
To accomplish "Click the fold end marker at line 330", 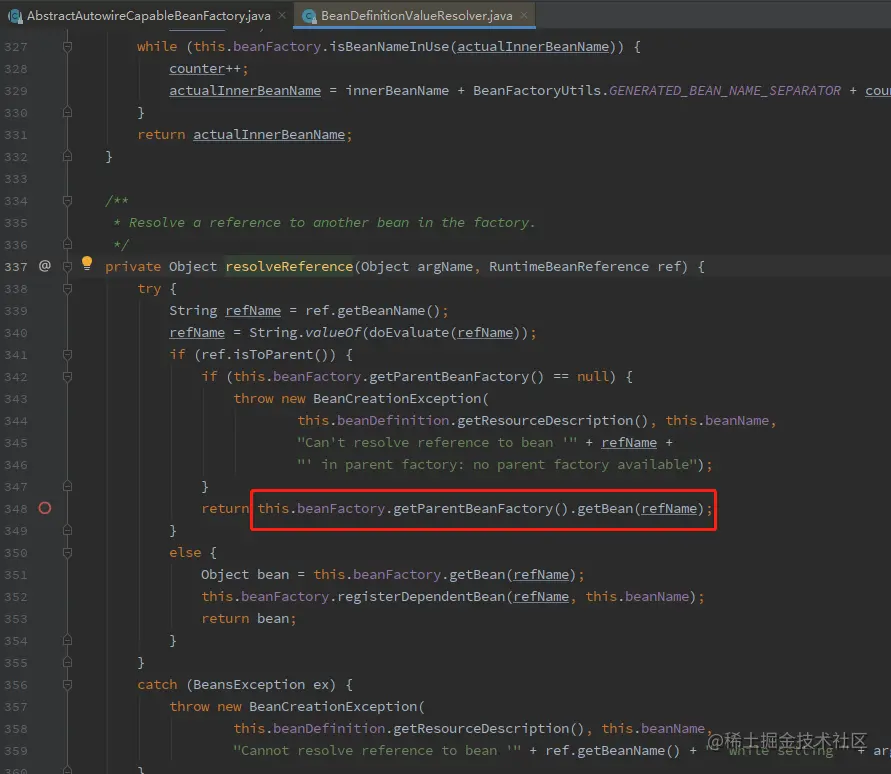I will point(67,113).
